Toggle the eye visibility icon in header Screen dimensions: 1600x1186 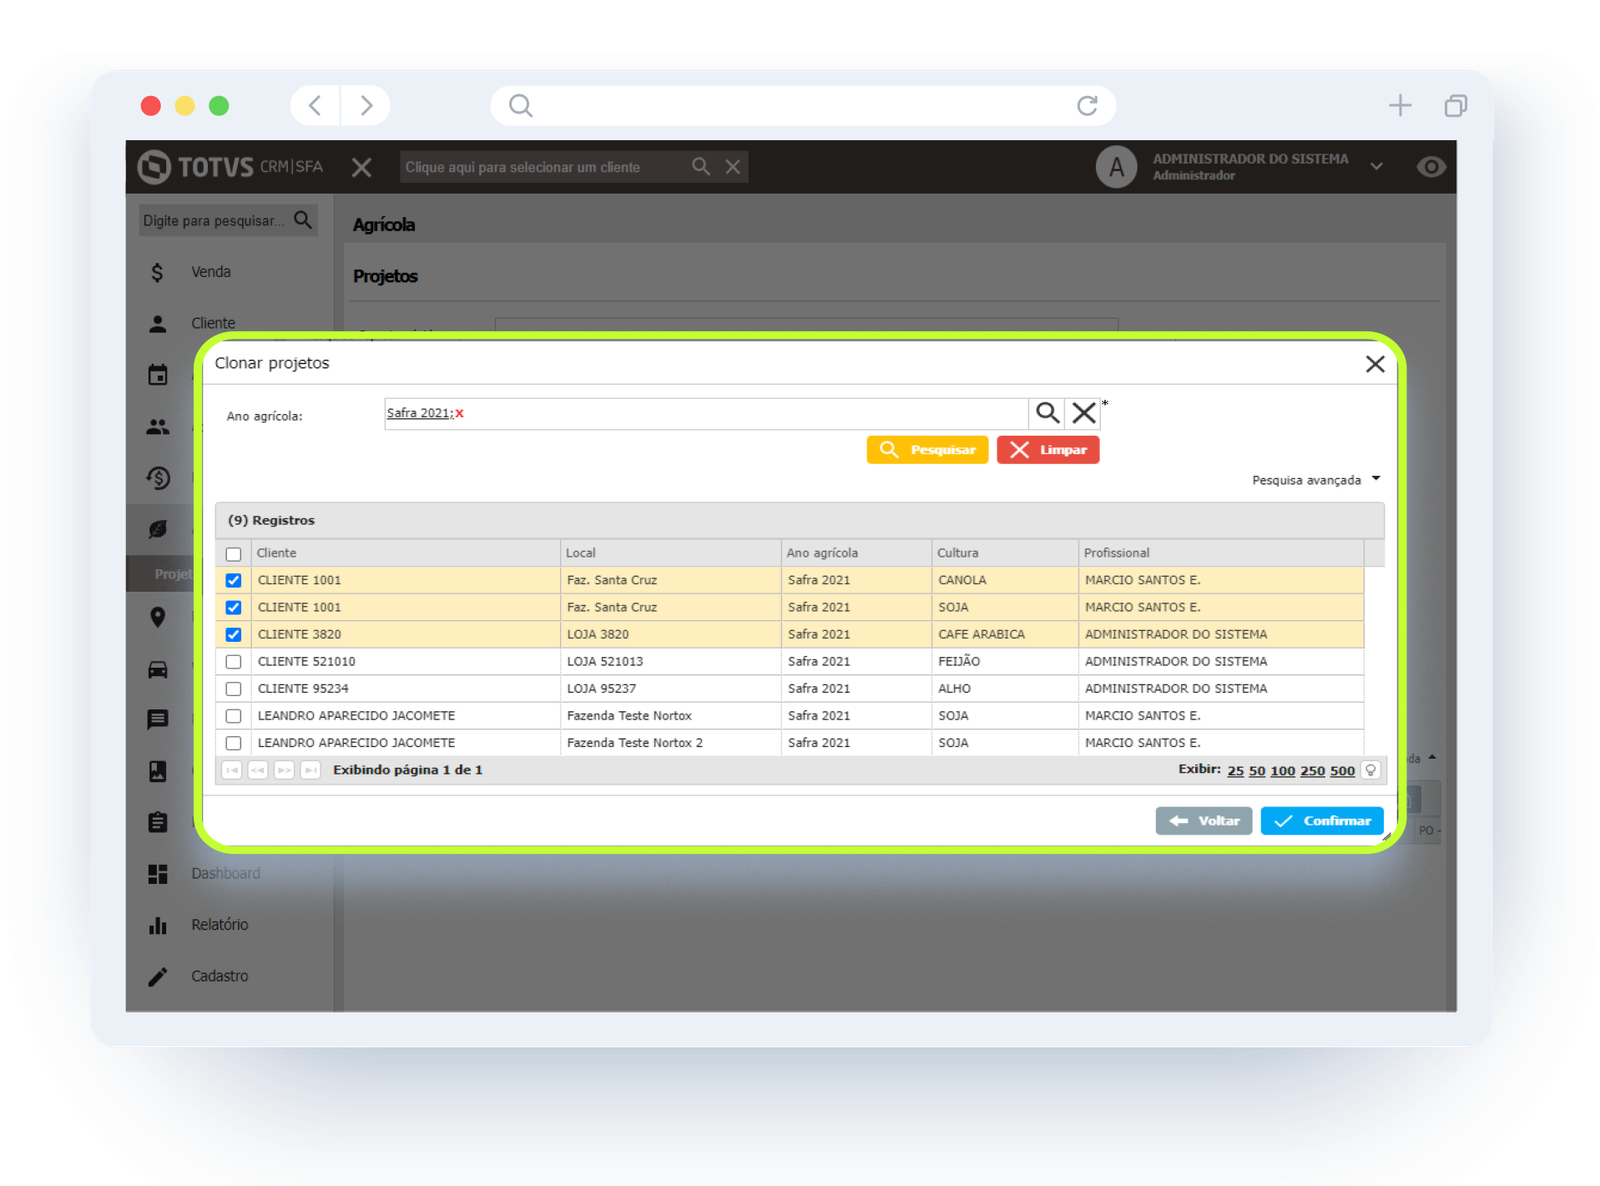click(1431, 167)
